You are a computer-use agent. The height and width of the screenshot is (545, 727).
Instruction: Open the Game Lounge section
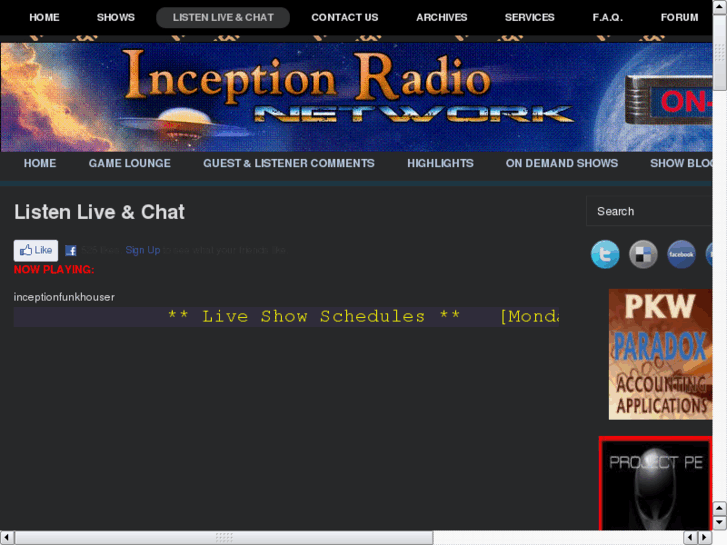[x=129, y=163]
